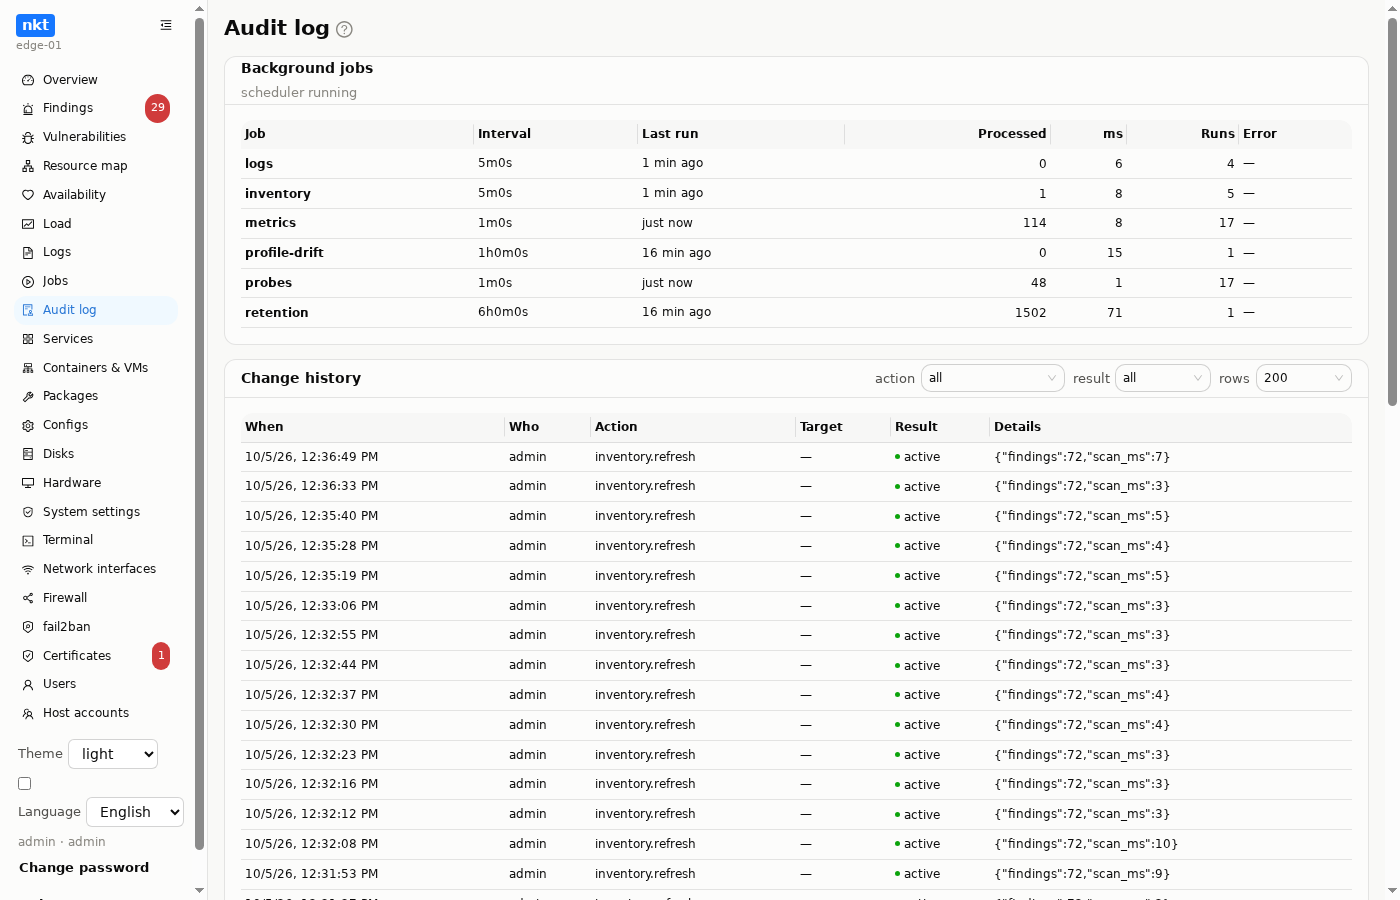Click the Jobs play-circle icon

[x=28, y=281]
